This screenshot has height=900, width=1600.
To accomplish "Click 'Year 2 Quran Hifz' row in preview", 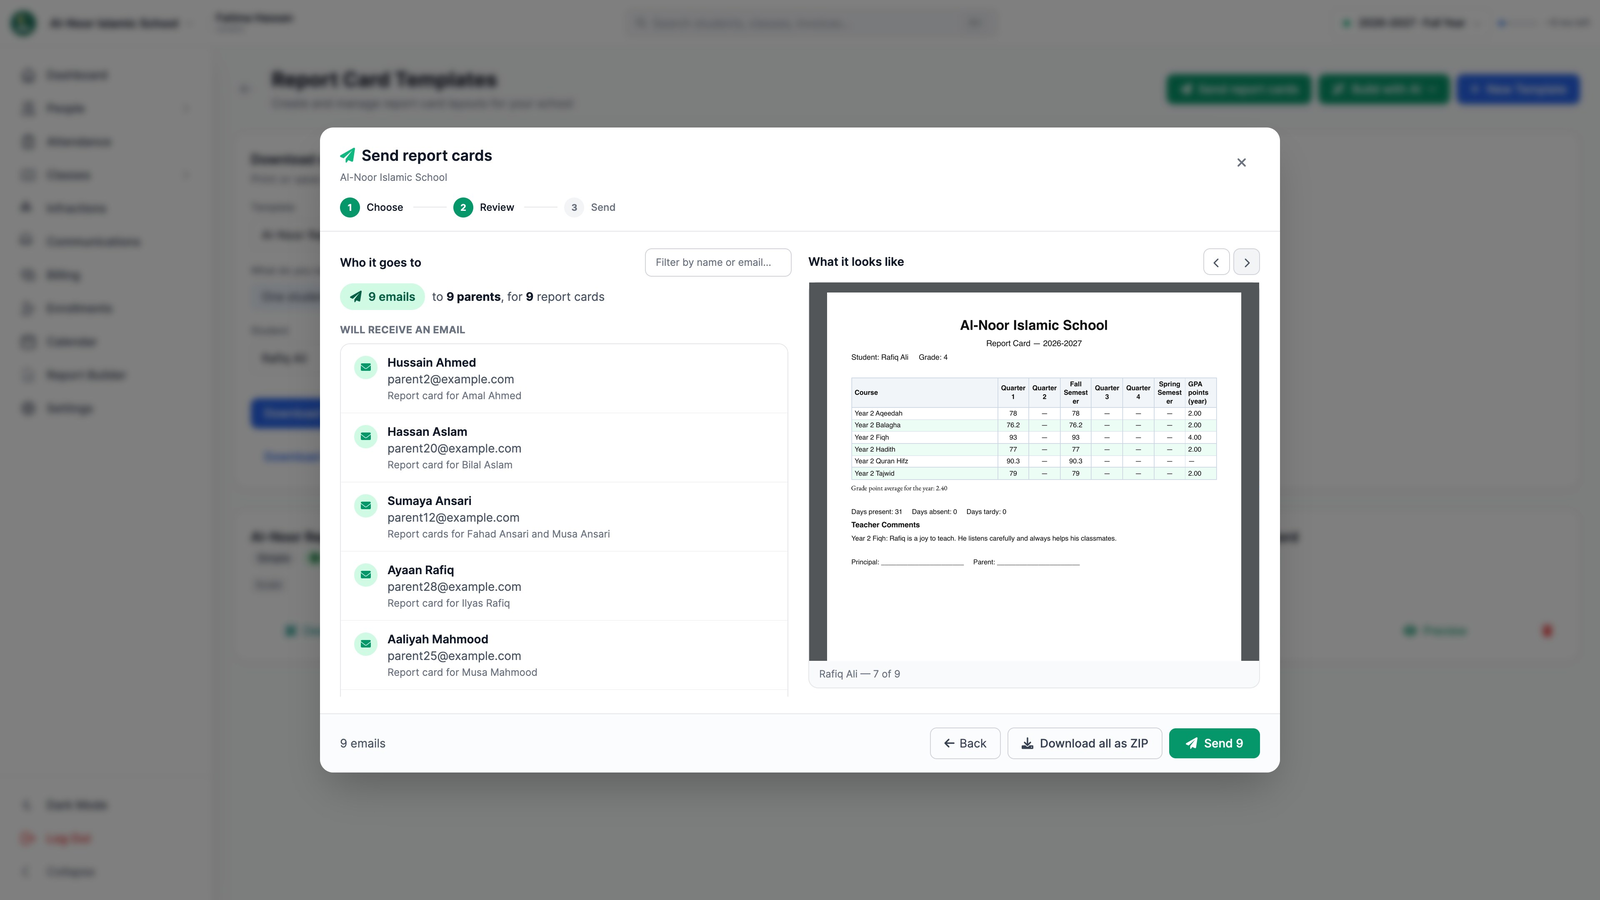I will (1034, 461).
